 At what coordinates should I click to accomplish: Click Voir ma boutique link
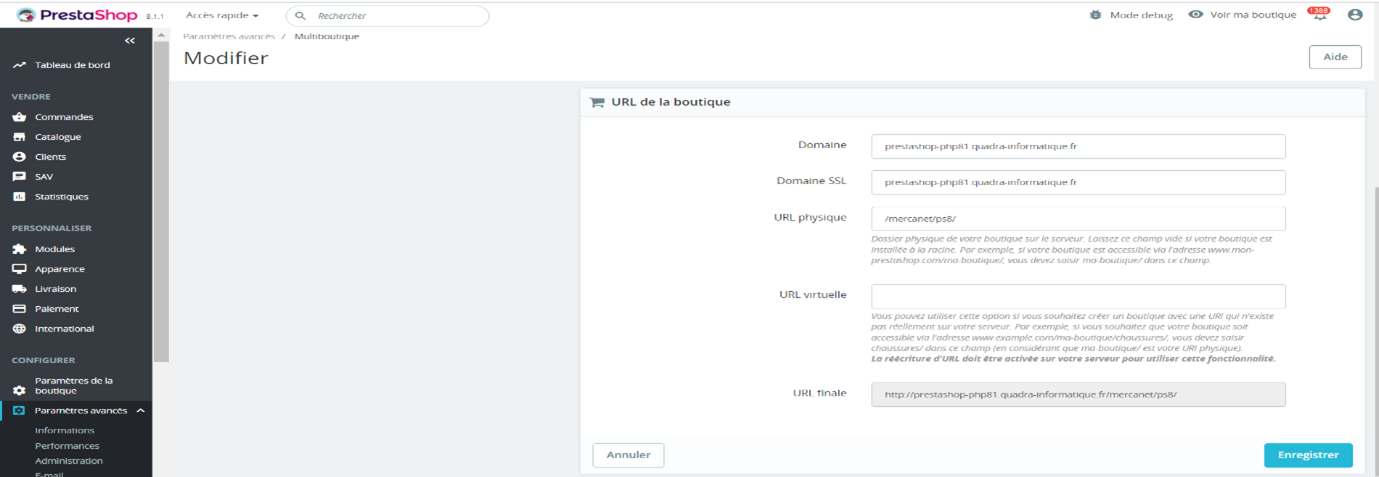click(x=1253, y=15)
